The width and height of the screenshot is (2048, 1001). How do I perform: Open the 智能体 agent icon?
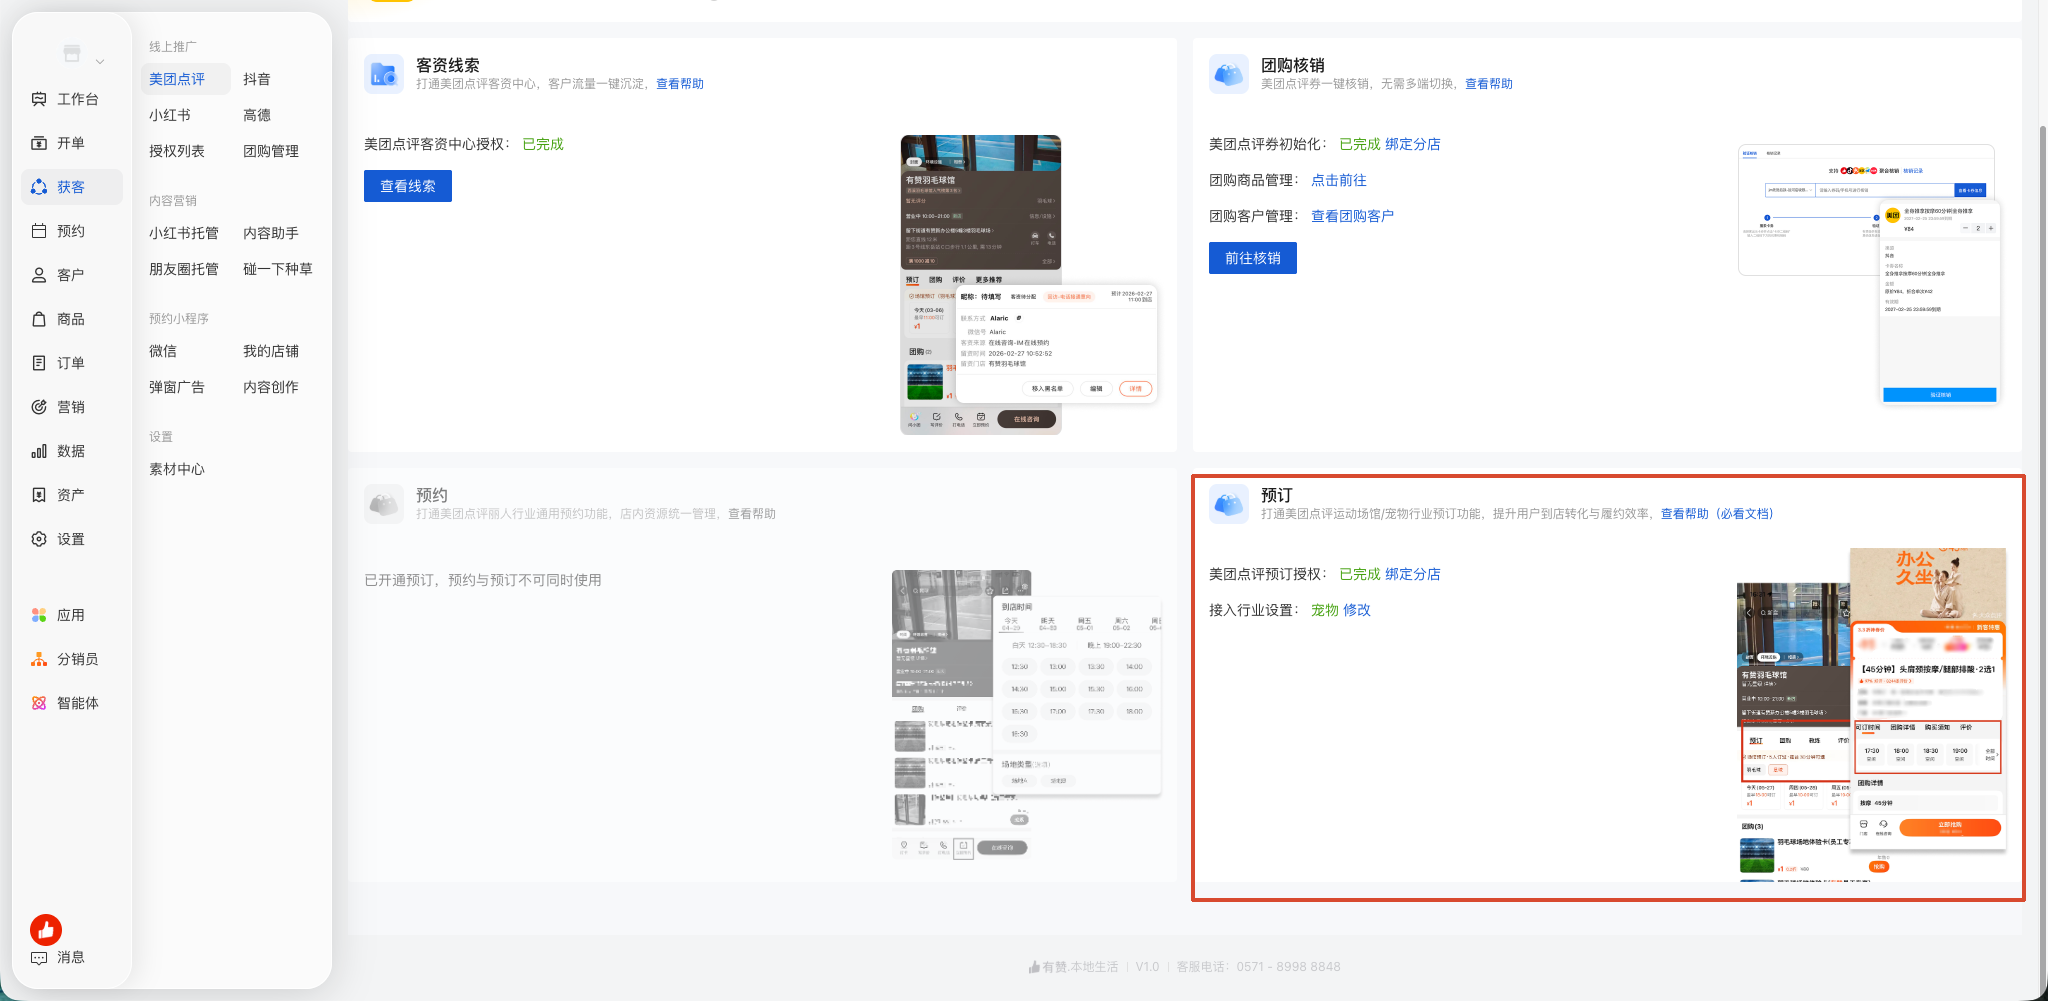pos(39,703)
